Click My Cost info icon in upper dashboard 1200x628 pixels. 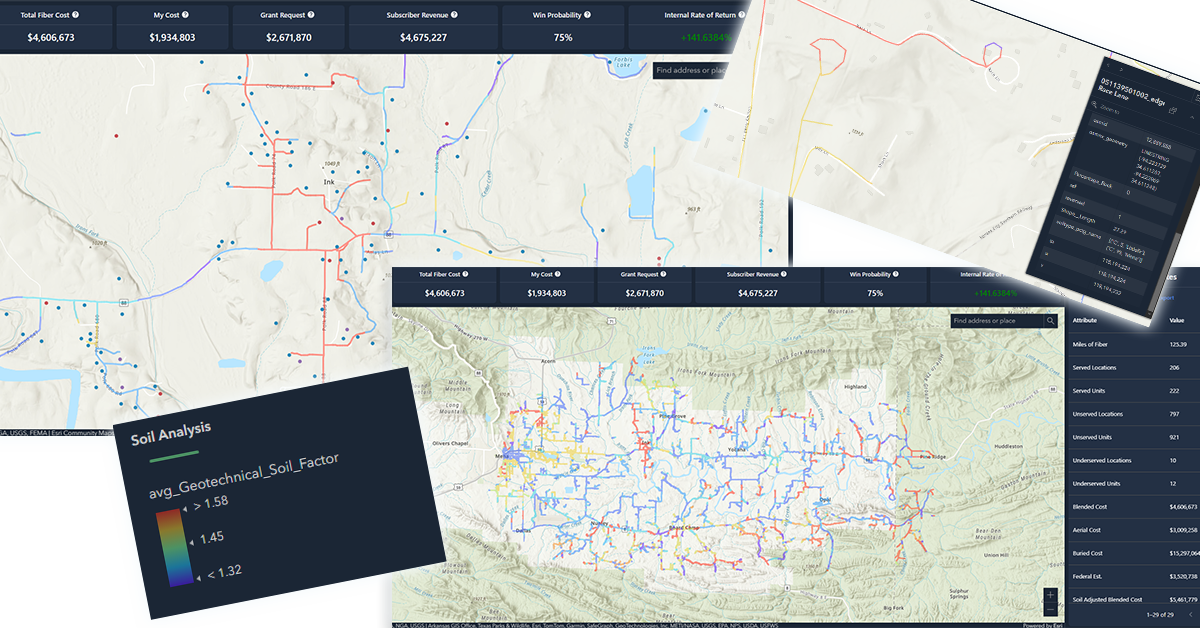click(185, 16)
